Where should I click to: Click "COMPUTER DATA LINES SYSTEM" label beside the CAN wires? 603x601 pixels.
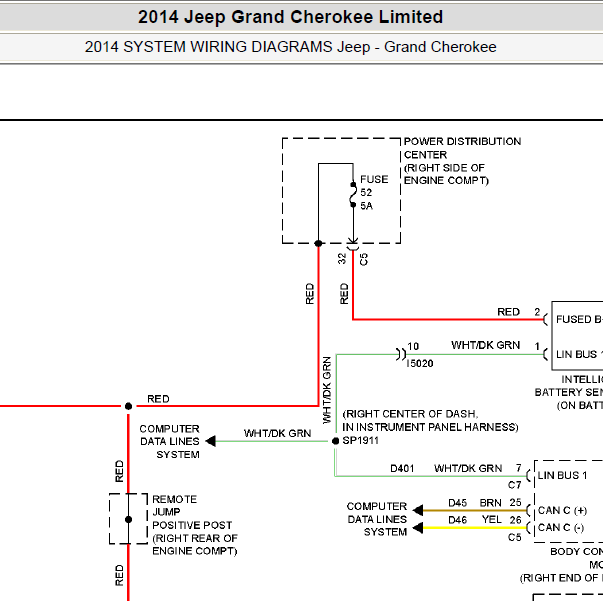[377, 519]
